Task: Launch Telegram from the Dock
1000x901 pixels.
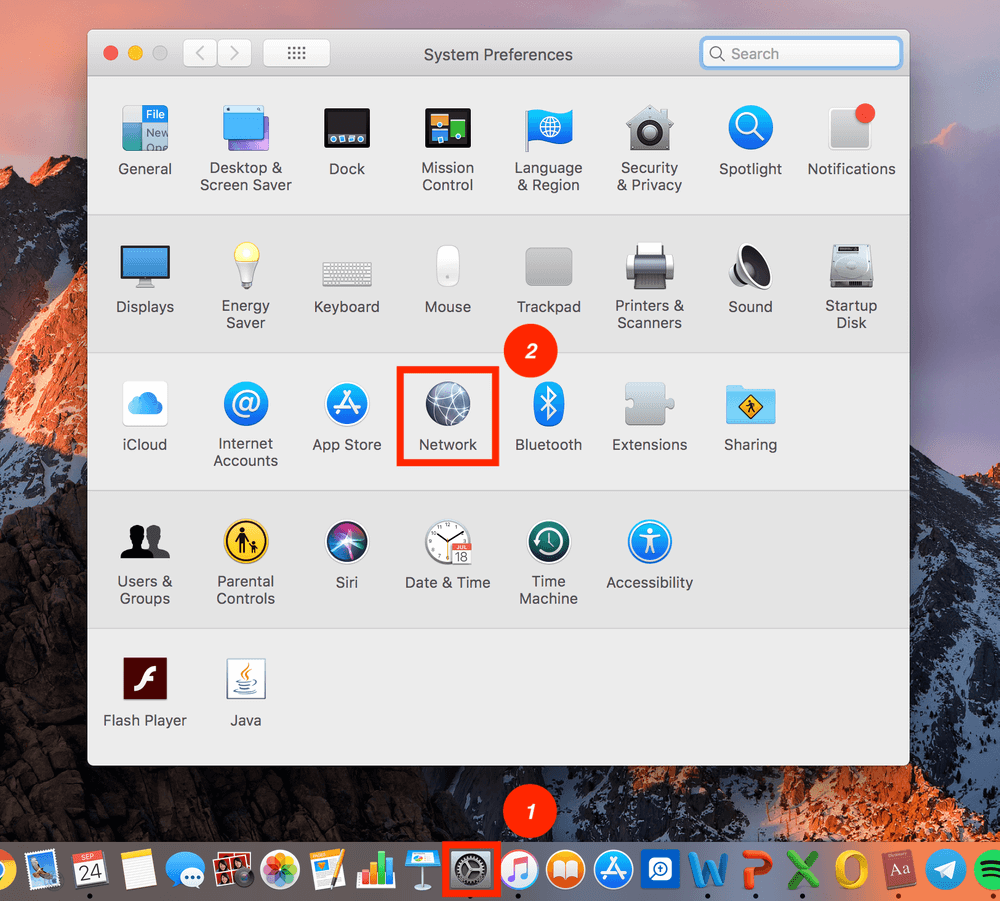Action: tap(945, 869)
